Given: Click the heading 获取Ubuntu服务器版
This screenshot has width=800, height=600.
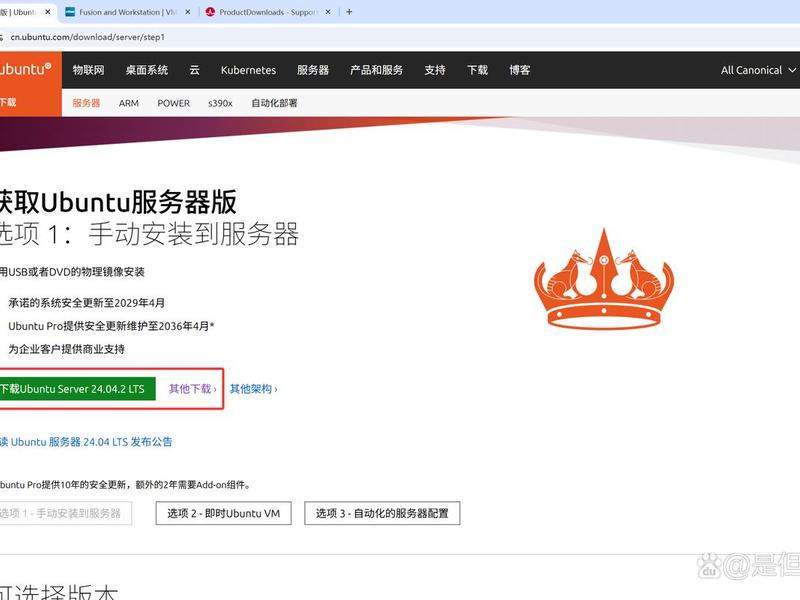Looking at the screenshot, I should (118, 202).
